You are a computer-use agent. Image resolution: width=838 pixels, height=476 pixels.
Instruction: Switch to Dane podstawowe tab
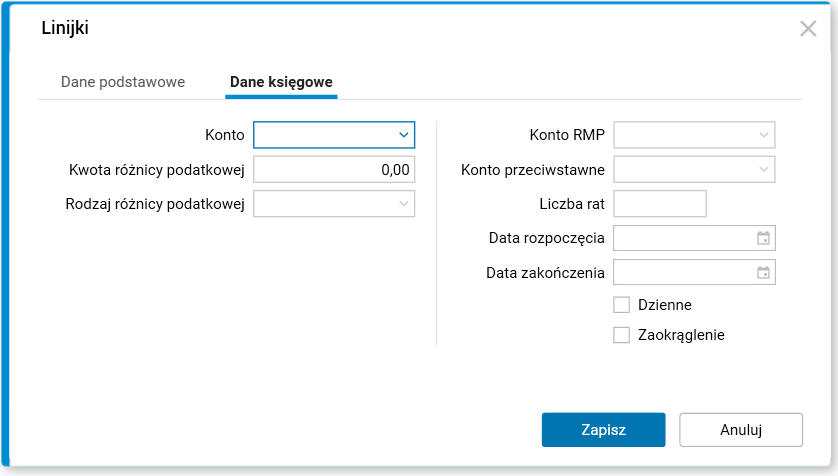[x=123, y=82]
